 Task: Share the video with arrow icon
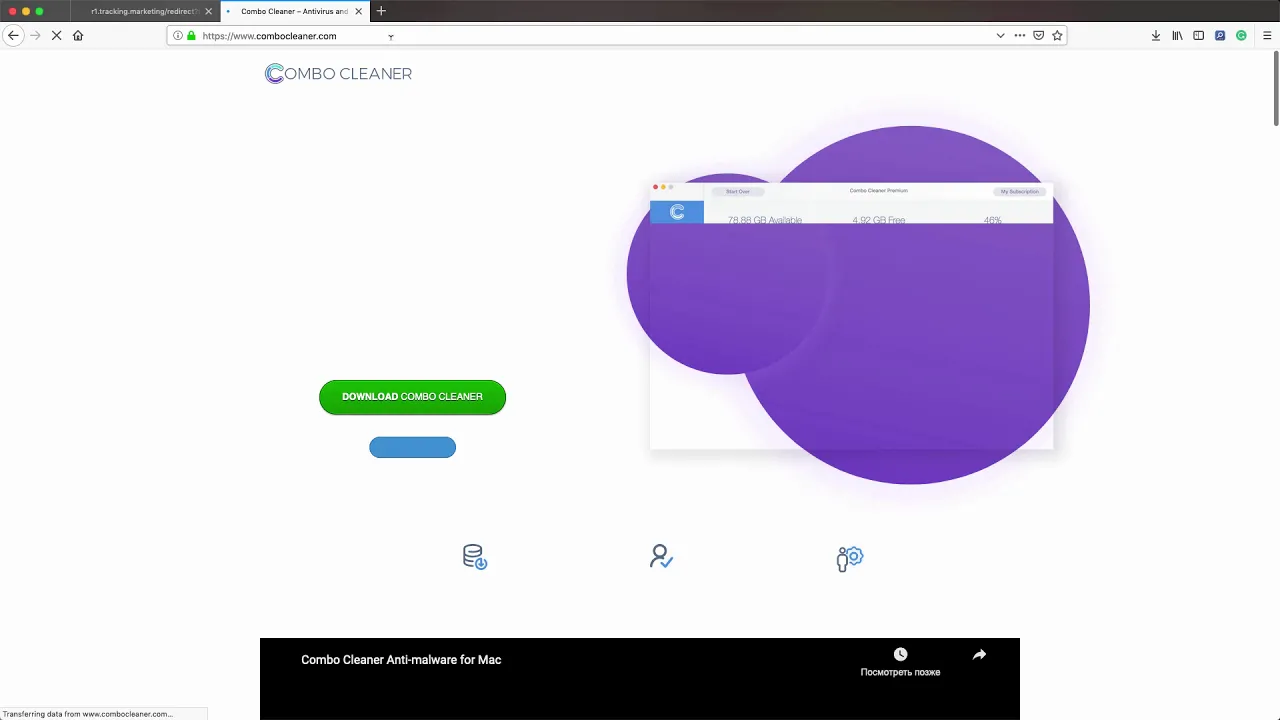tap(979, 654)
